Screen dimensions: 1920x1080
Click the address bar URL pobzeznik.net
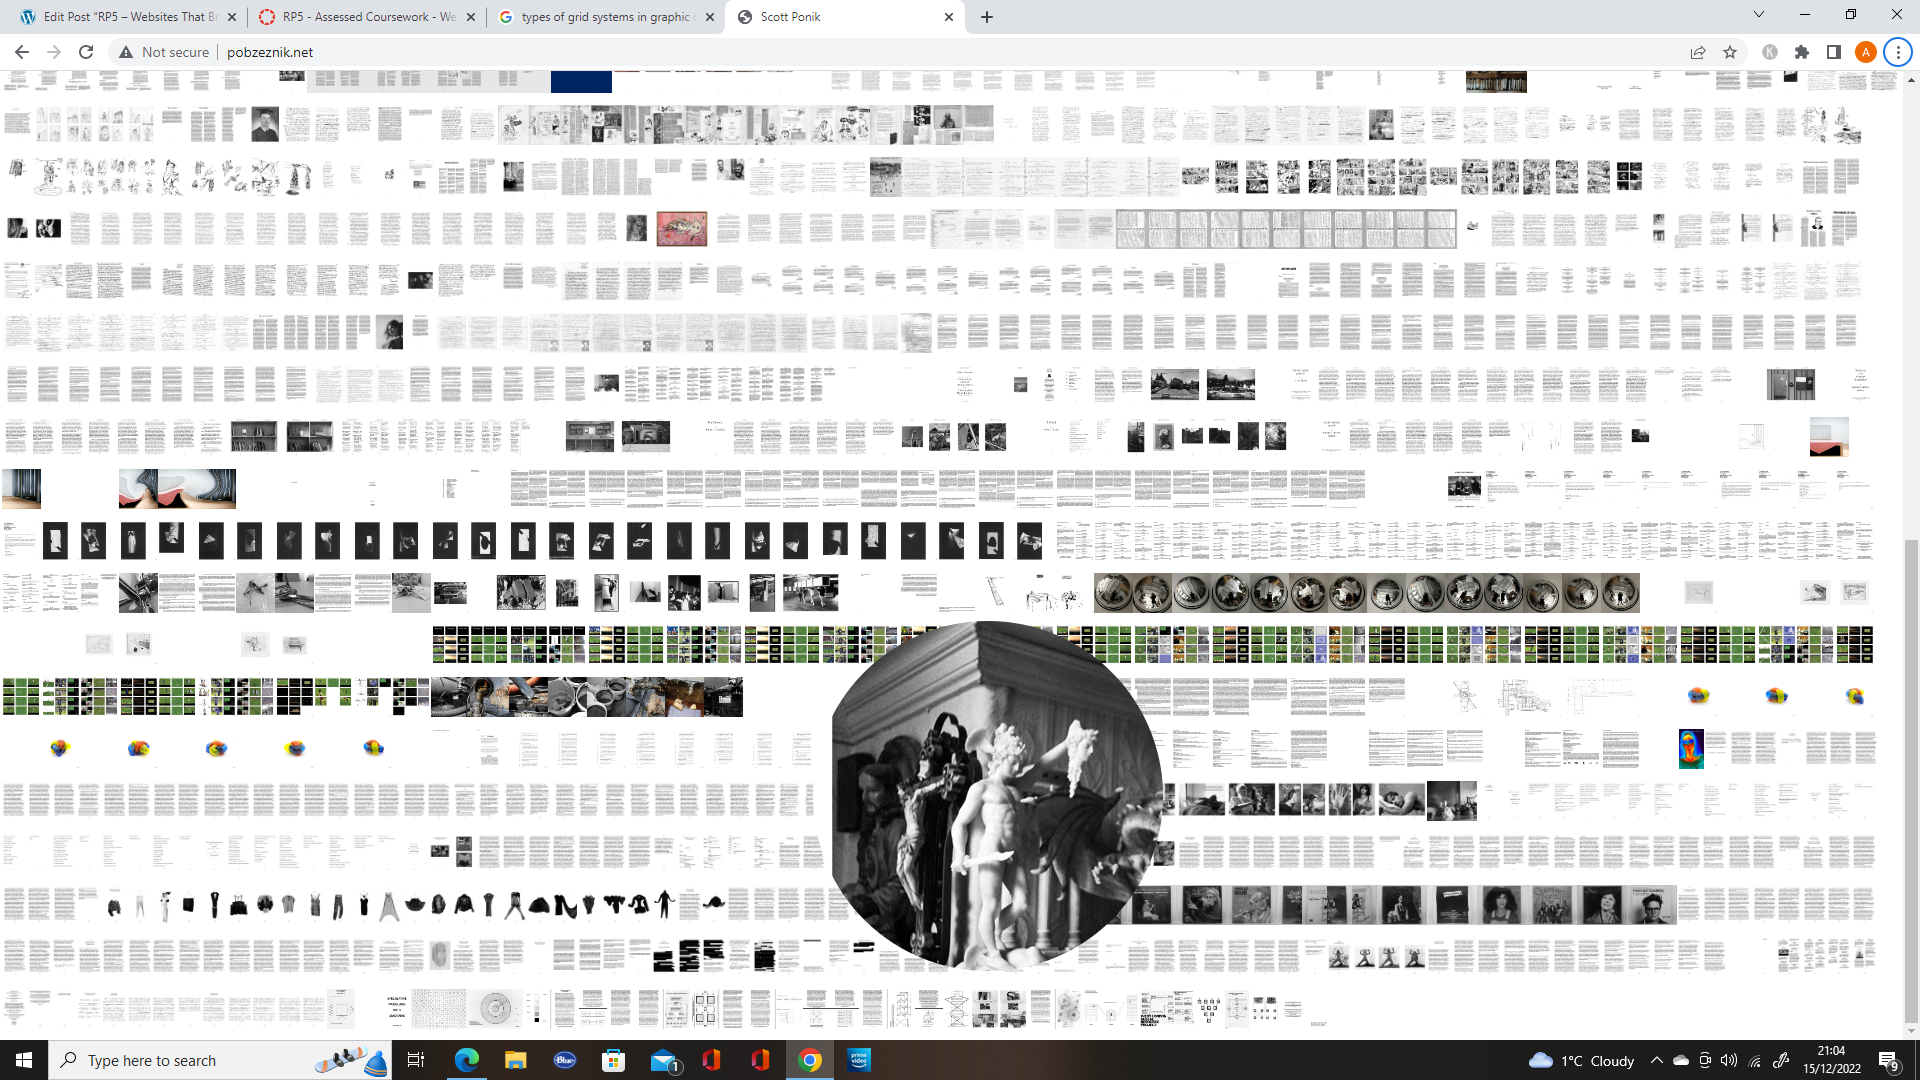click(270, 52)
